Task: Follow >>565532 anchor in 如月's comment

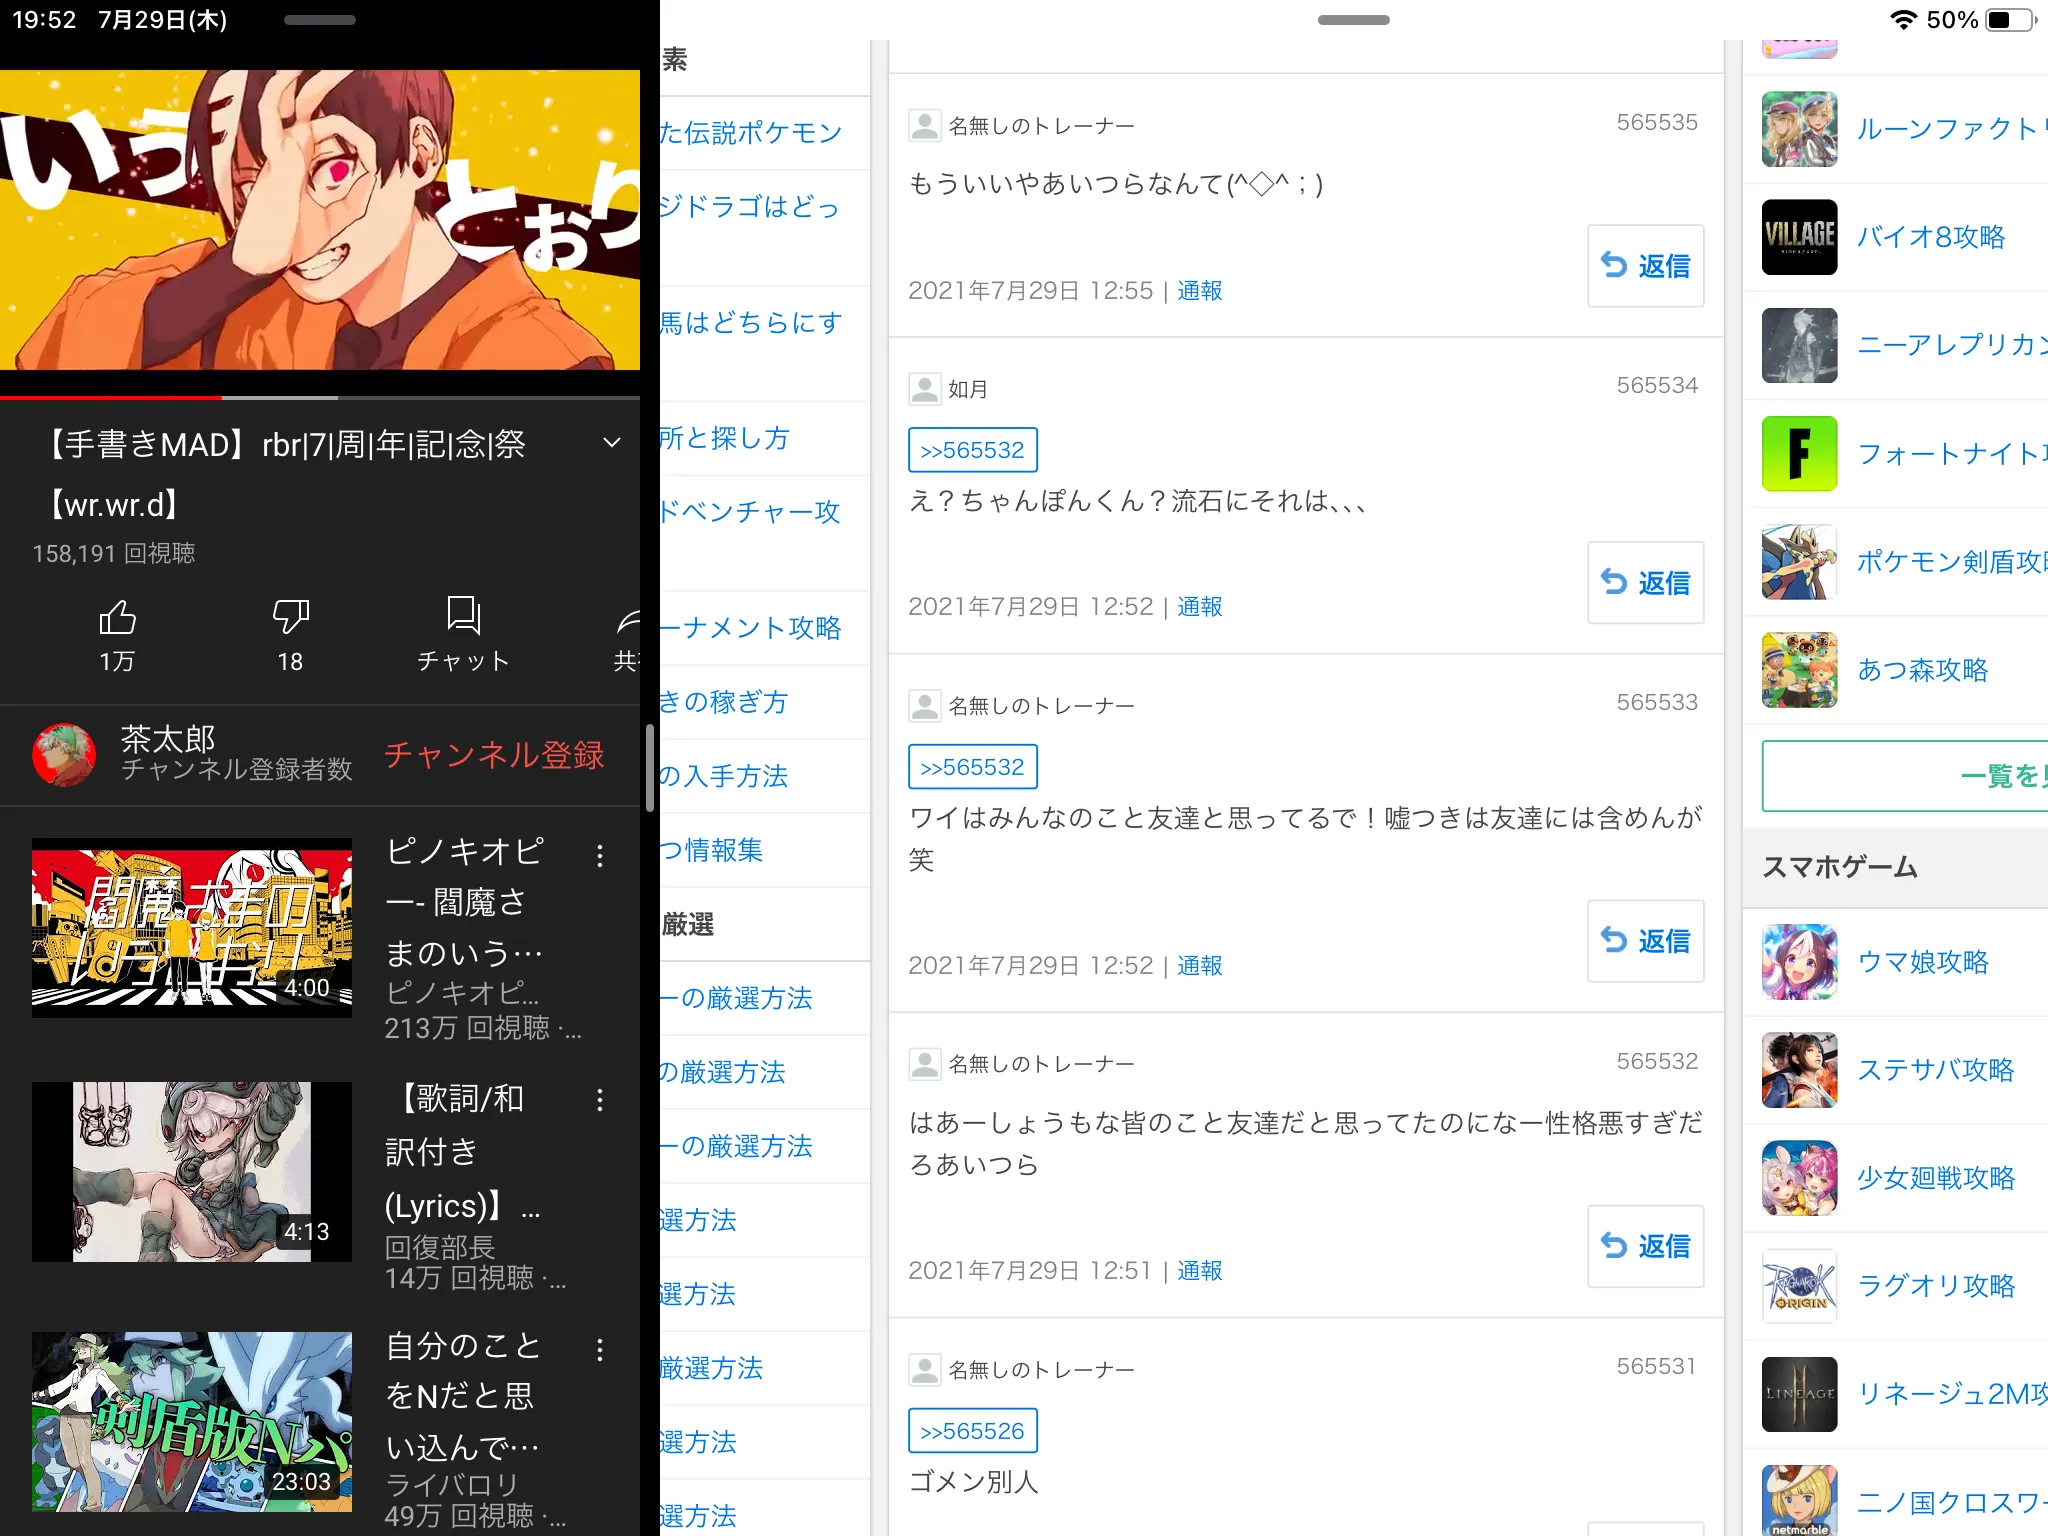Action: coord(973,450)
